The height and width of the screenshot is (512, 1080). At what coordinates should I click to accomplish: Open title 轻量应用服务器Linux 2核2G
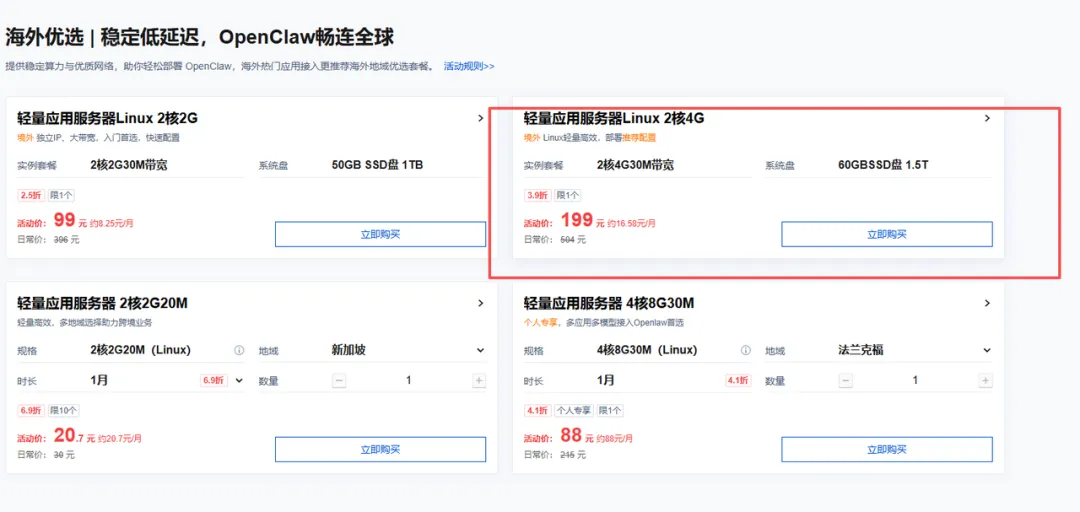107,119
